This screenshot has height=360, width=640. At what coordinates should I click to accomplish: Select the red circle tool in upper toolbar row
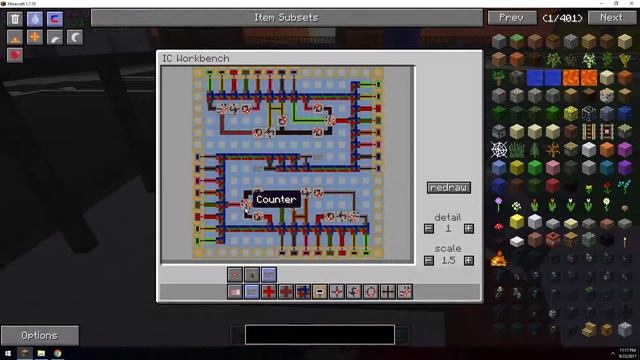pyautogui.click(x=235, y=275)
